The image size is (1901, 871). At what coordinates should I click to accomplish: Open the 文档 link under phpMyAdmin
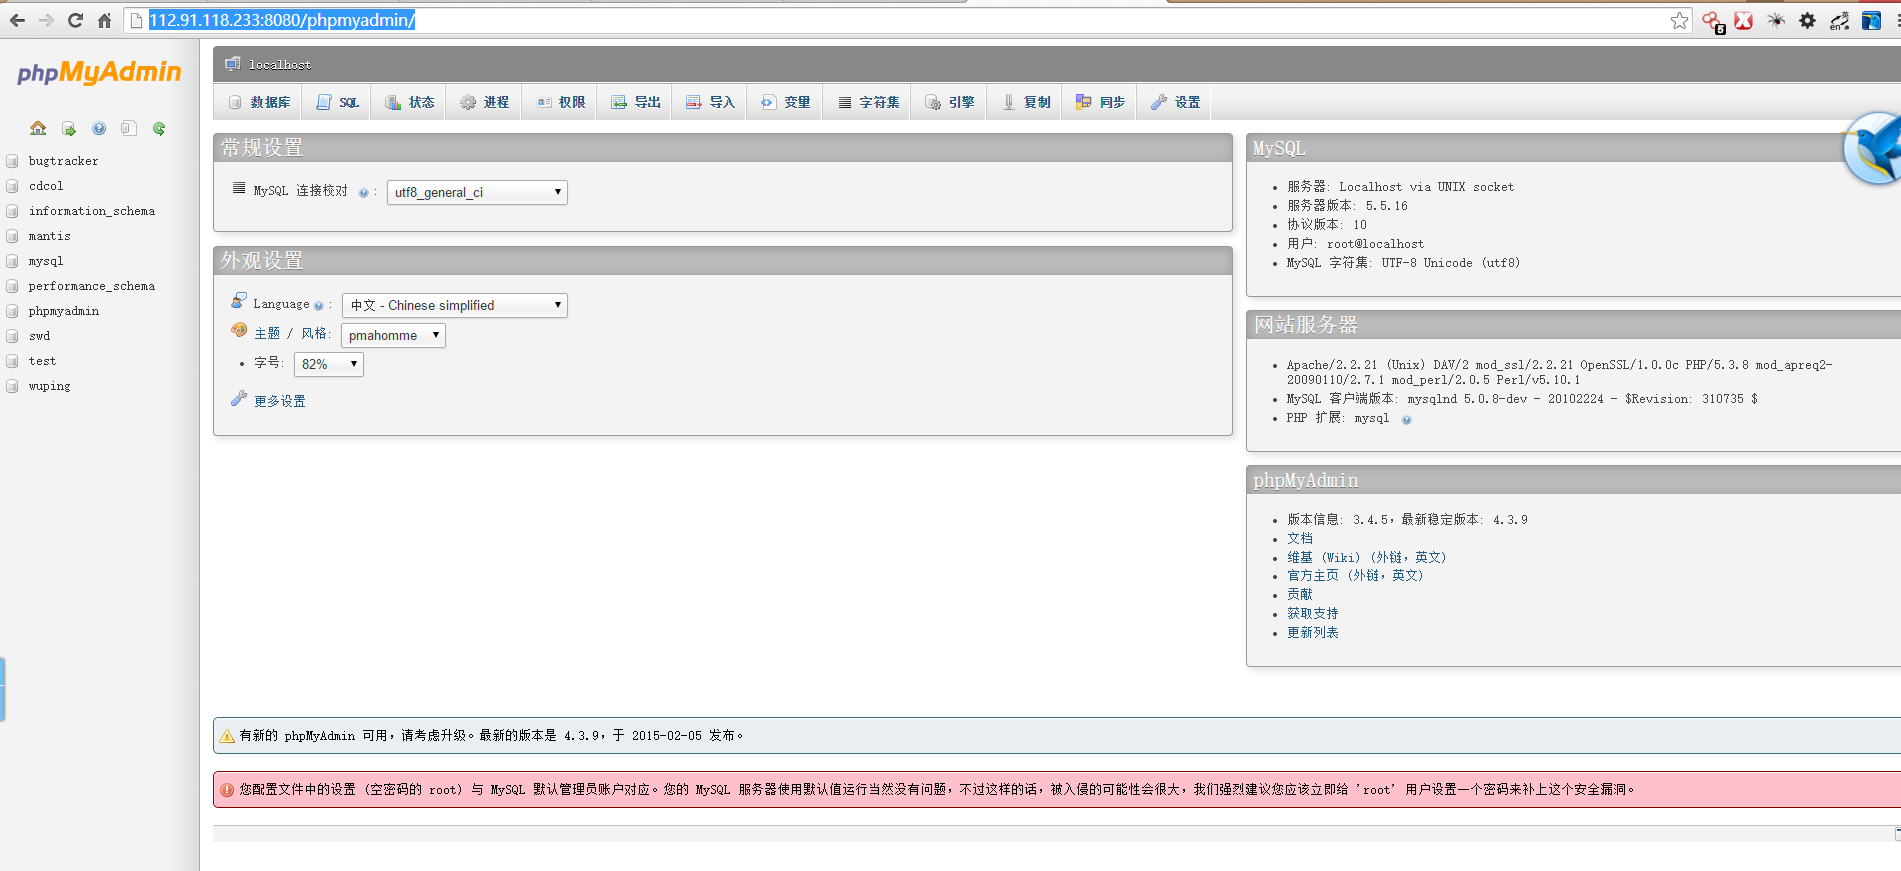(x=1300, y=539)
